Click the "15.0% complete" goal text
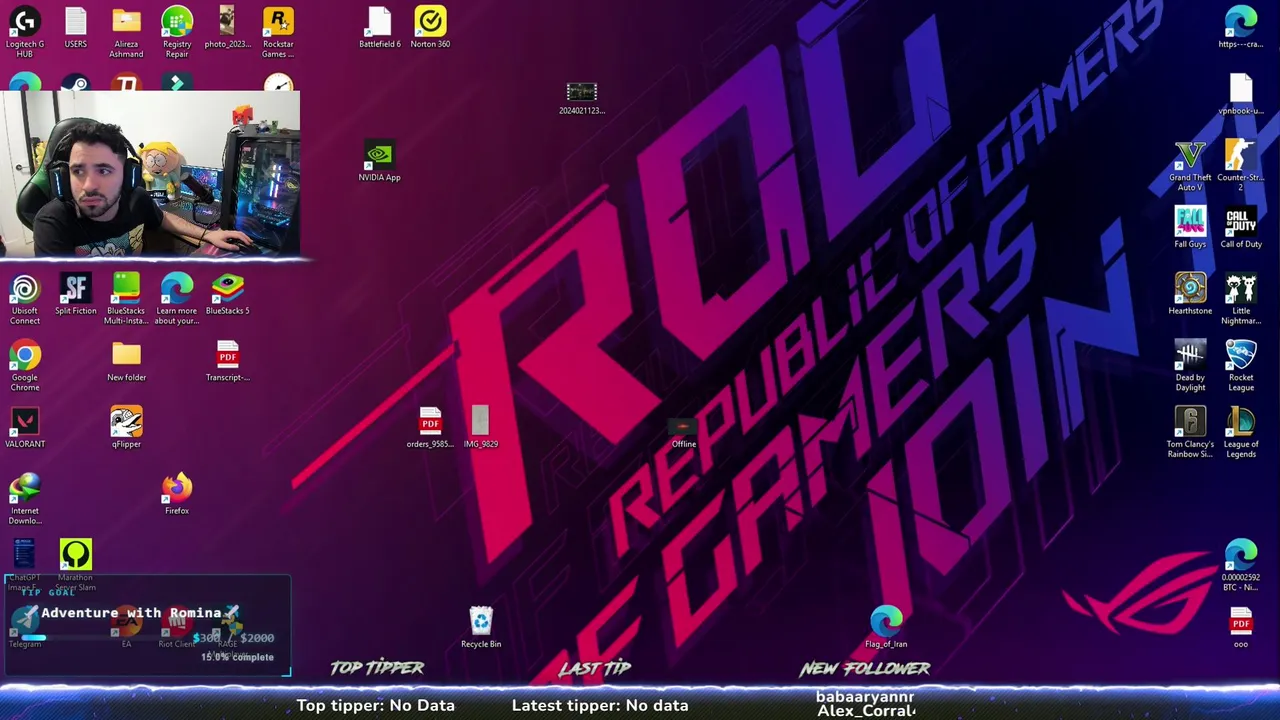This screenshot has height=720, width=1280. (237, 657)
